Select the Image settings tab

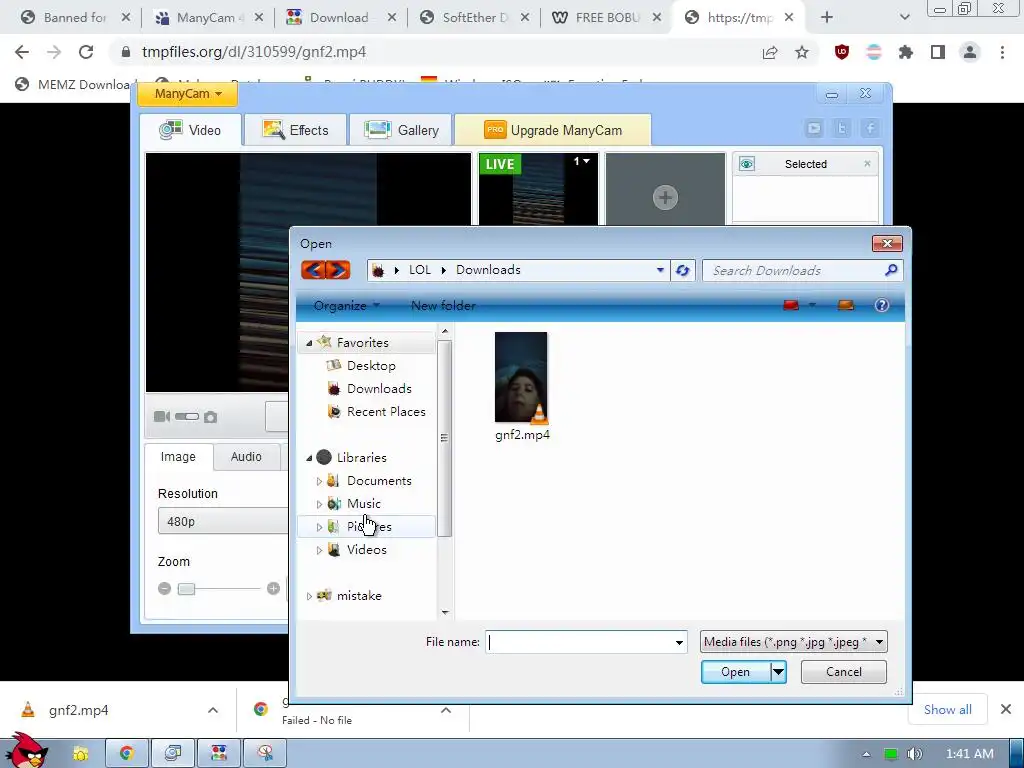point(178,456)
